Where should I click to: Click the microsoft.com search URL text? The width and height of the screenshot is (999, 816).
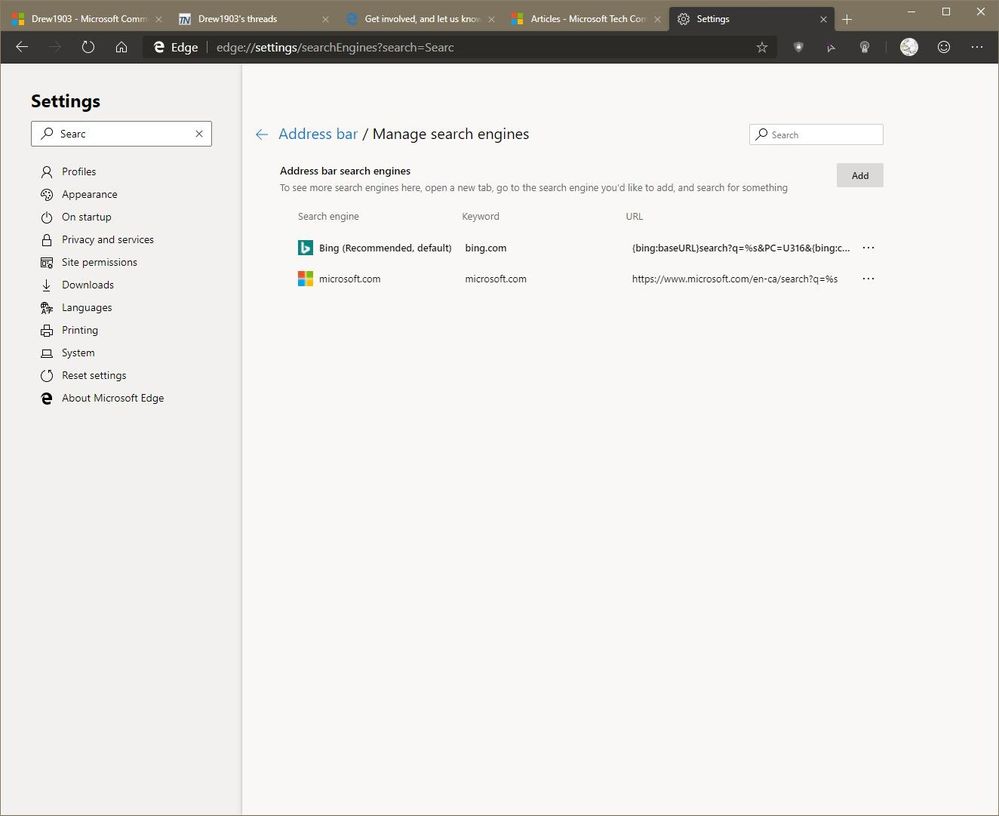tap(735, 278)
